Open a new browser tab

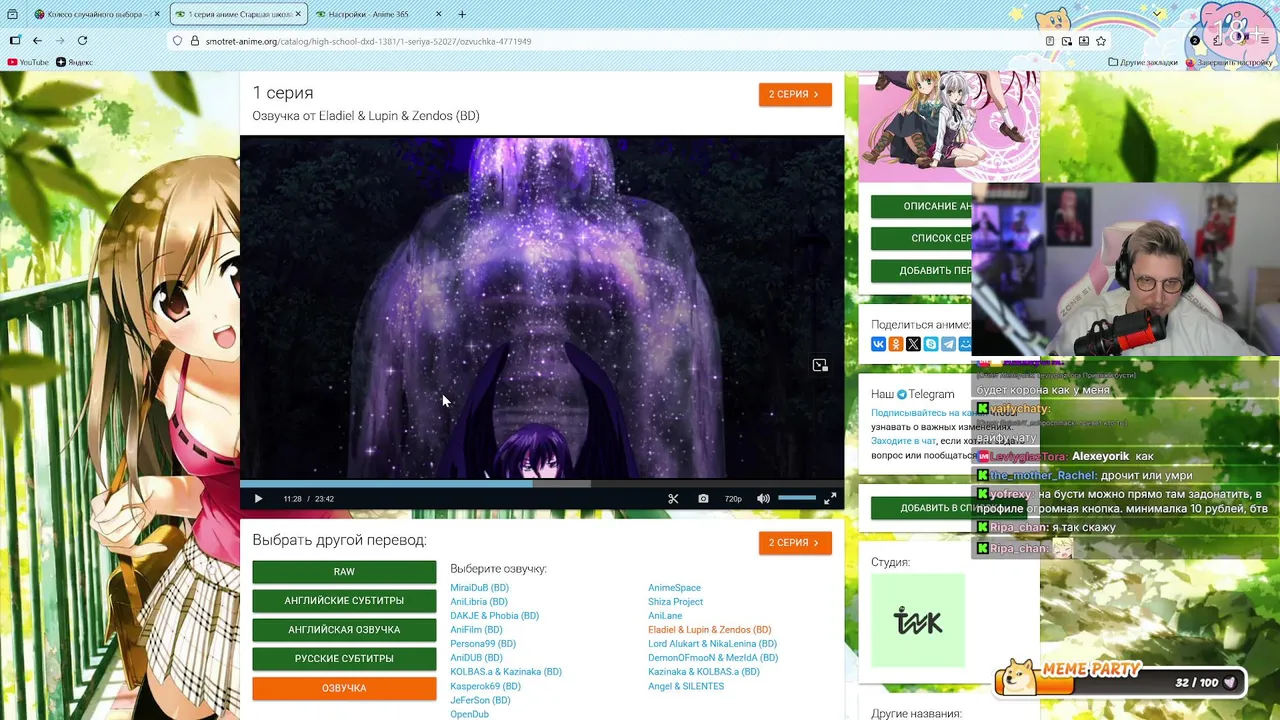[x=462, y=14]
